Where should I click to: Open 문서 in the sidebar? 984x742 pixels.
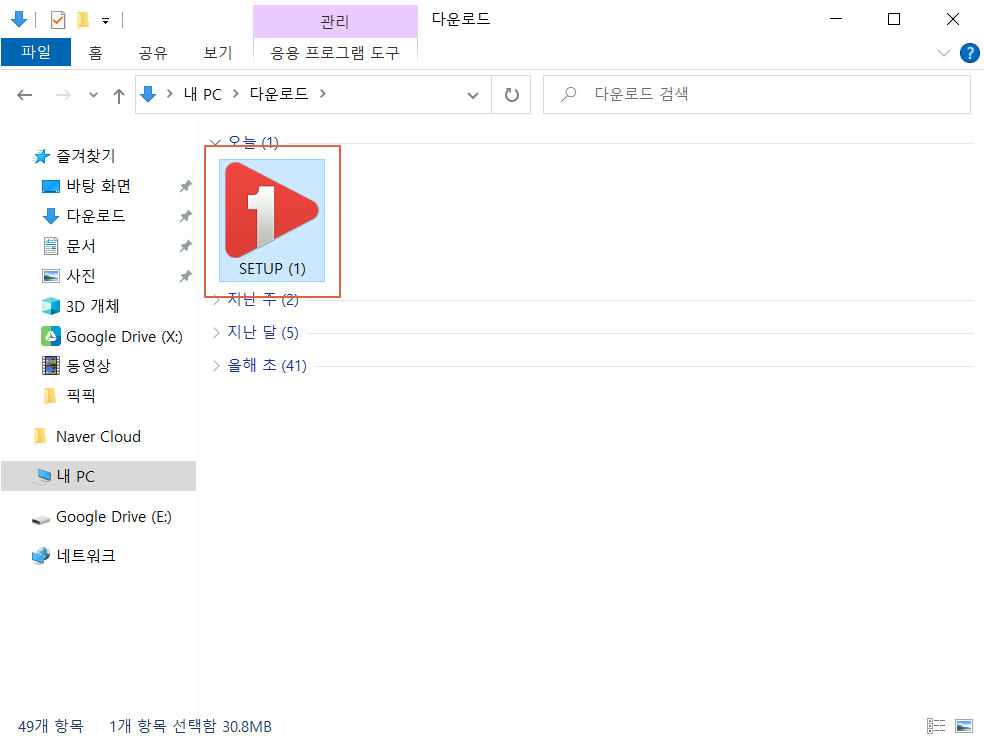coord(81,246)
